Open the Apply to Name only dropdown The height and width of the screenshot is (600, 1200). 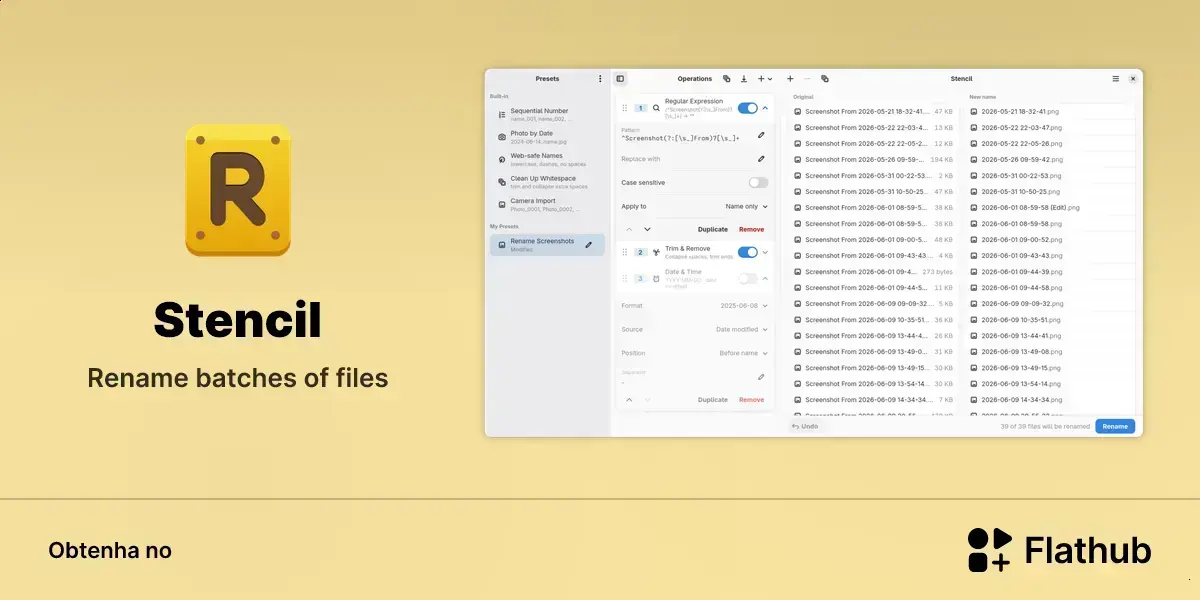coord(747,206)
